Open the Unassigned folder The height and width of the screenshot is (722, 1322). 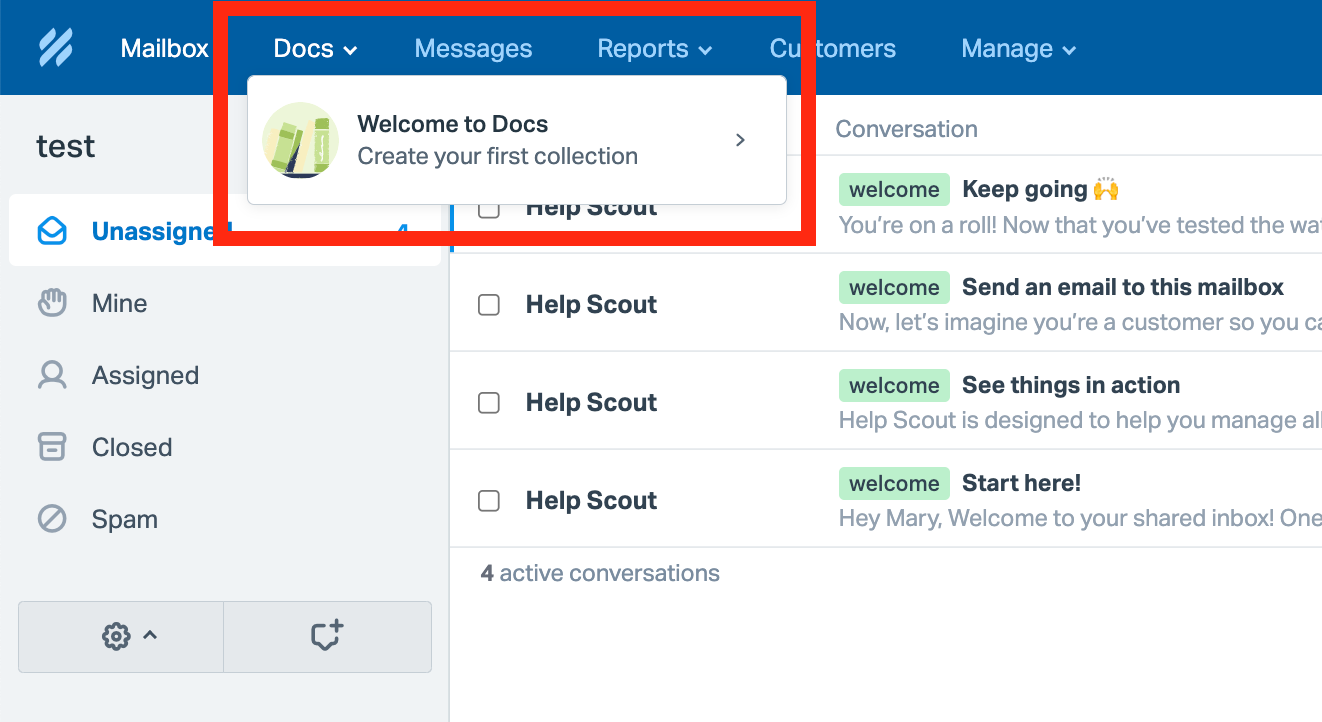coord(225,231)
